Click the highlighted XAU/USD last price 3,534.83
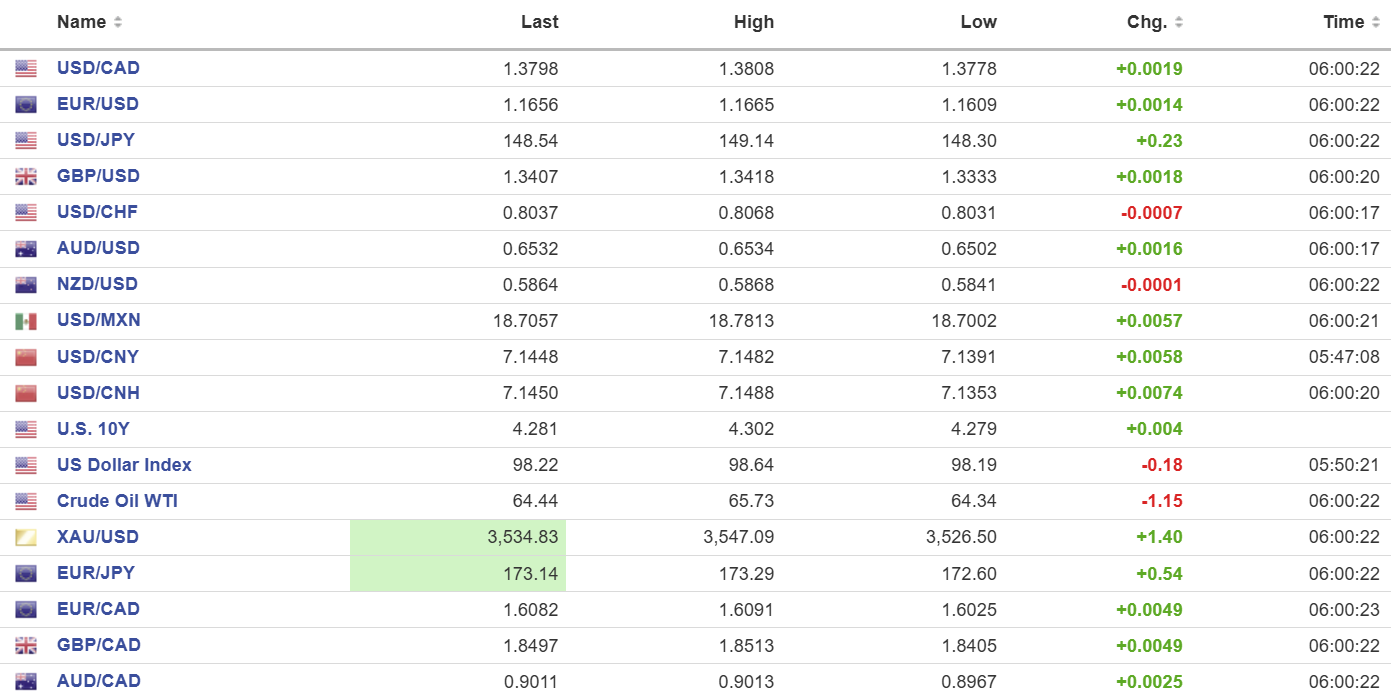The image size is (1391, 692). 523,537
